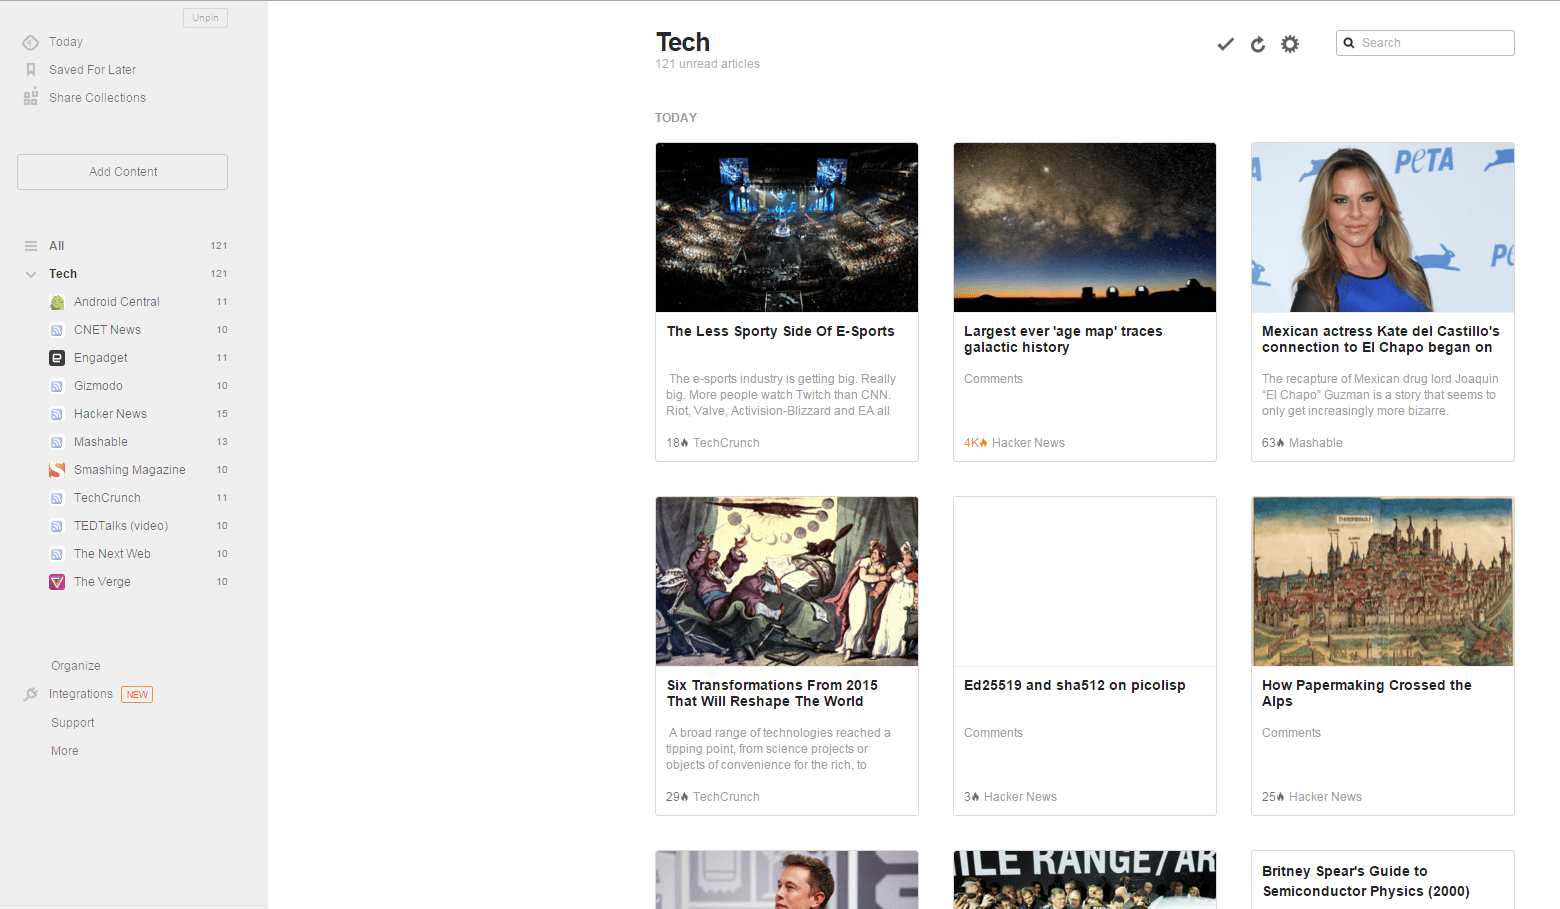Image resolution: width=1560 pixels, height=909 pixels.
Task: Open the Smashing Magazine feed
Action: (x=130, y=470)
